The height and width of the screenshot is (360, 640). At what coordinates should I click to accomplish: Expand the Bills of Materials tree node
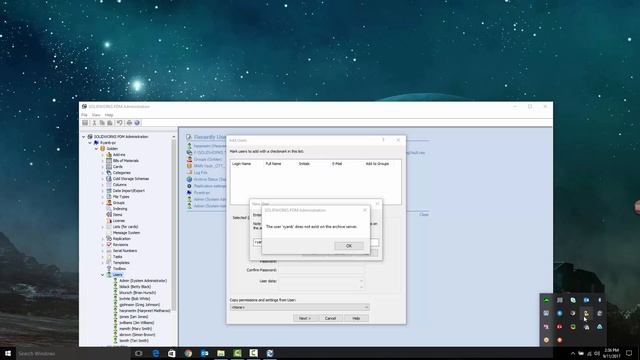tap(102, 161)
